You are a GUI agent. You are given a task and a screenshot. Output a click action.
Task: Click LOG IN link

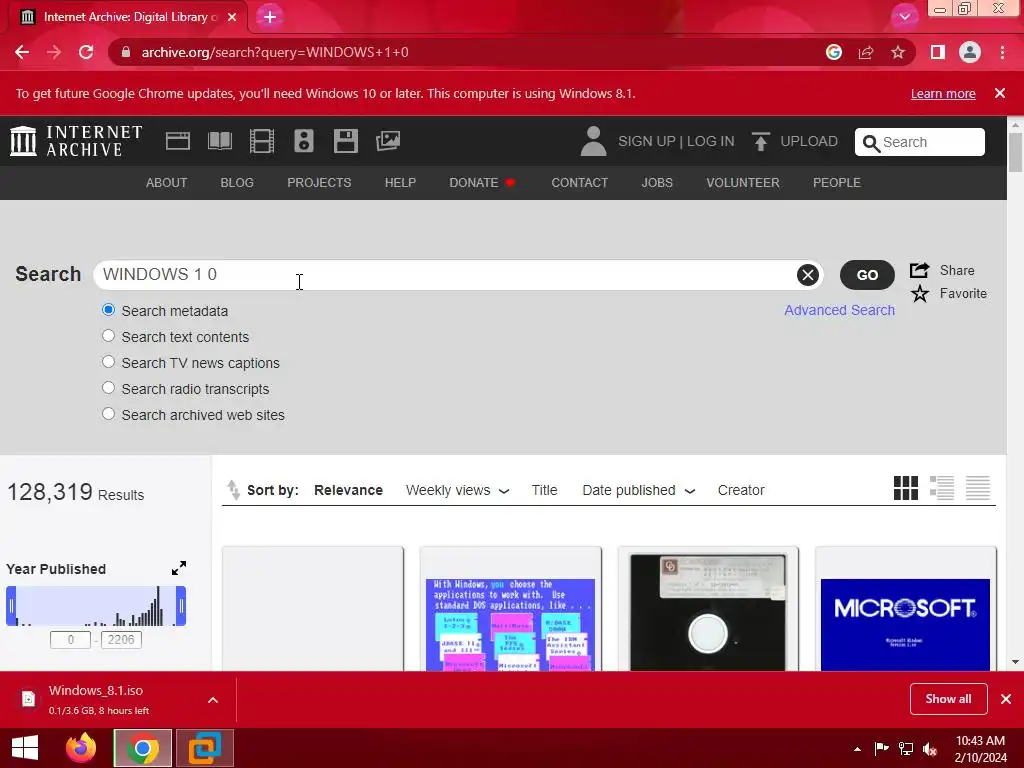point(711,141)
